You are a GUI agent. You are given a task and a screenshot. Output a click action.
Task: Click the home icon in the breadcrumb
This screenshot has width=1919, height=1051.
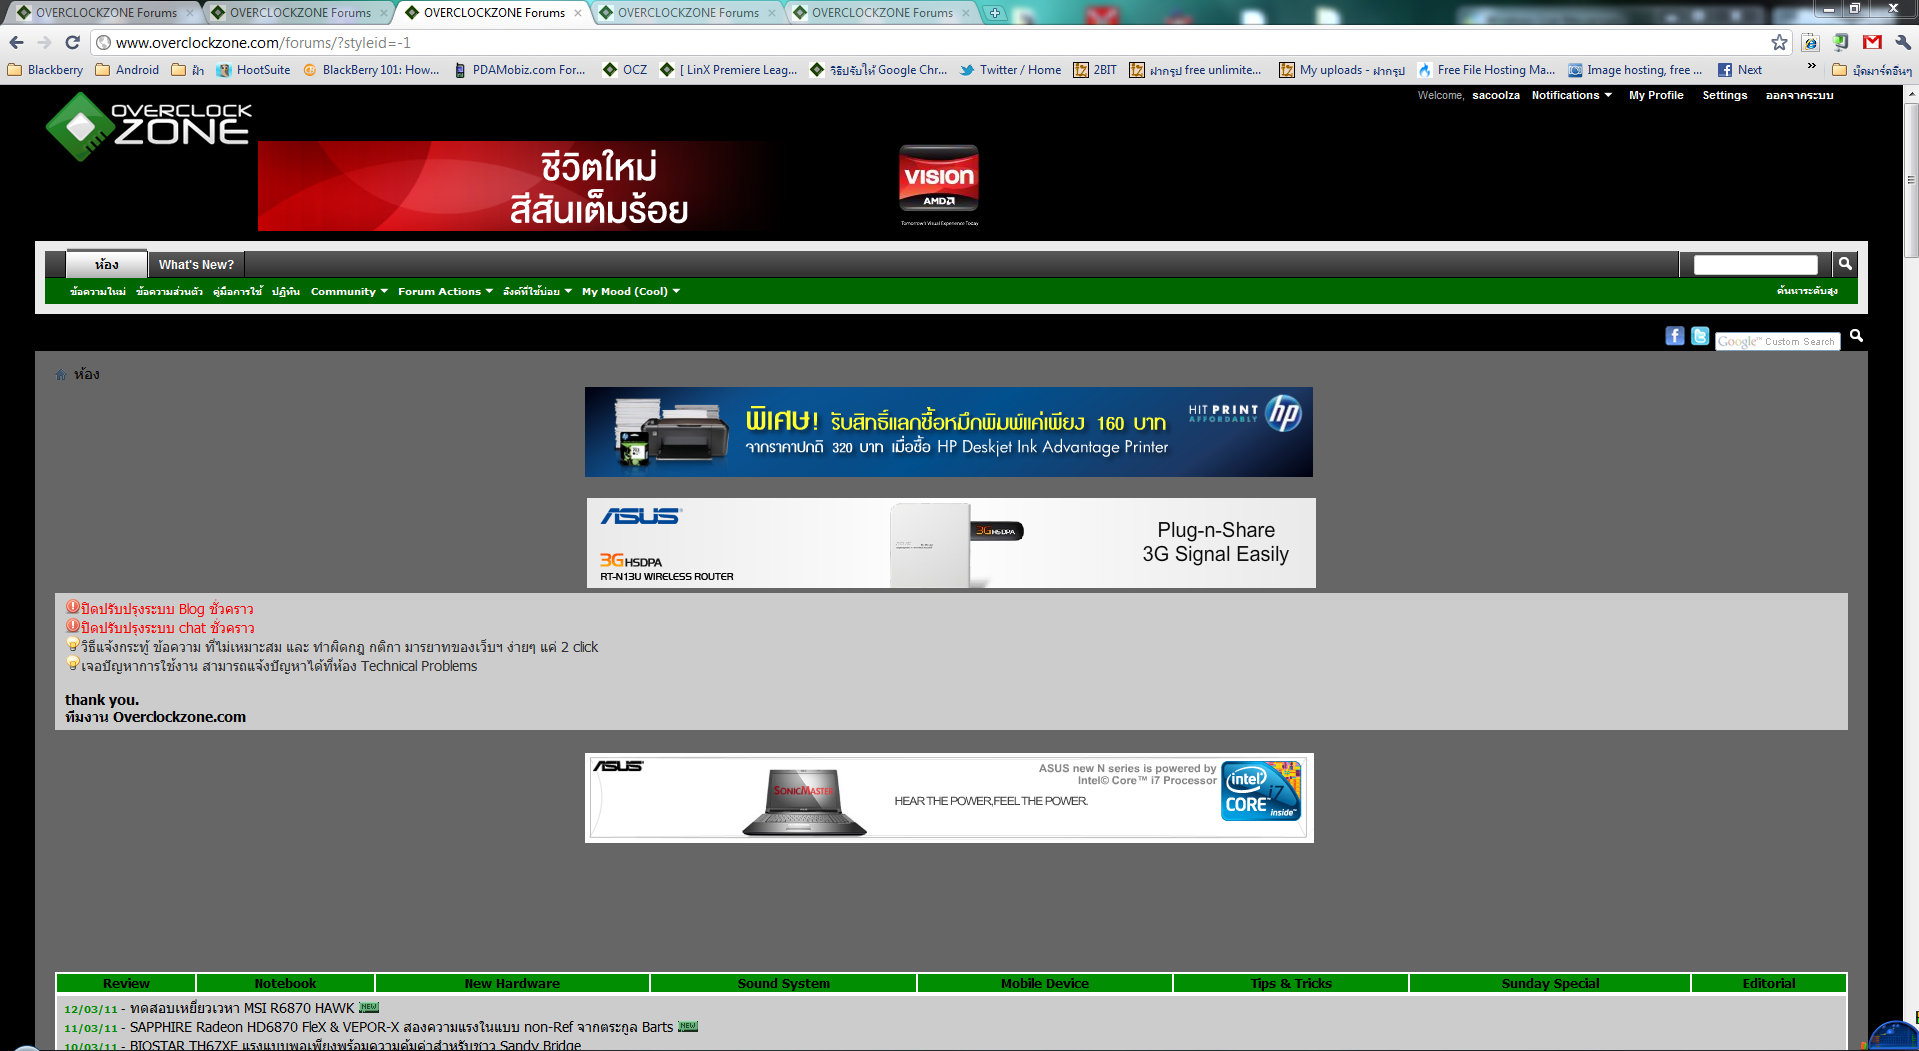(x=61, y=375)
